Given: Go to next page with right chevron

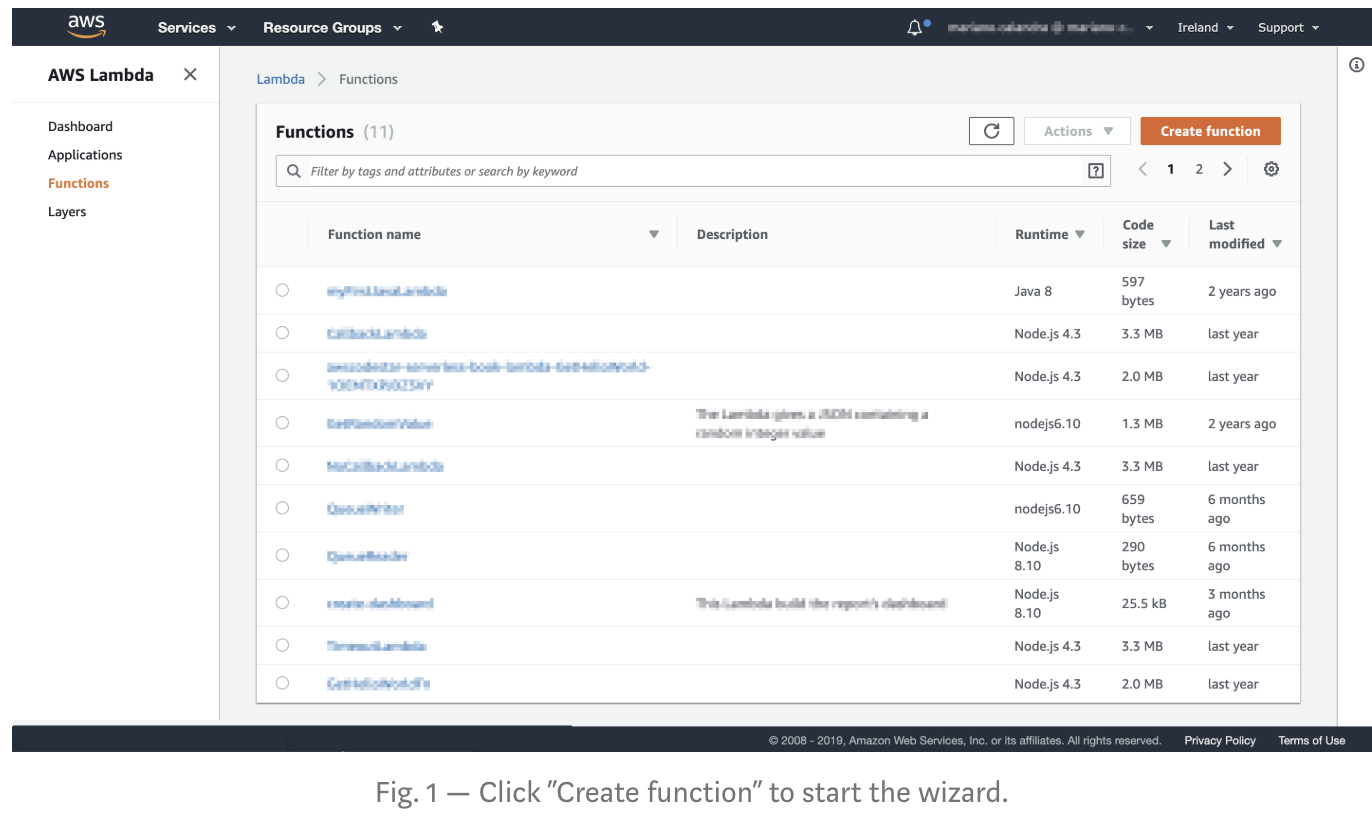Looking at the screenshot, I should [x=1227, y=169].
